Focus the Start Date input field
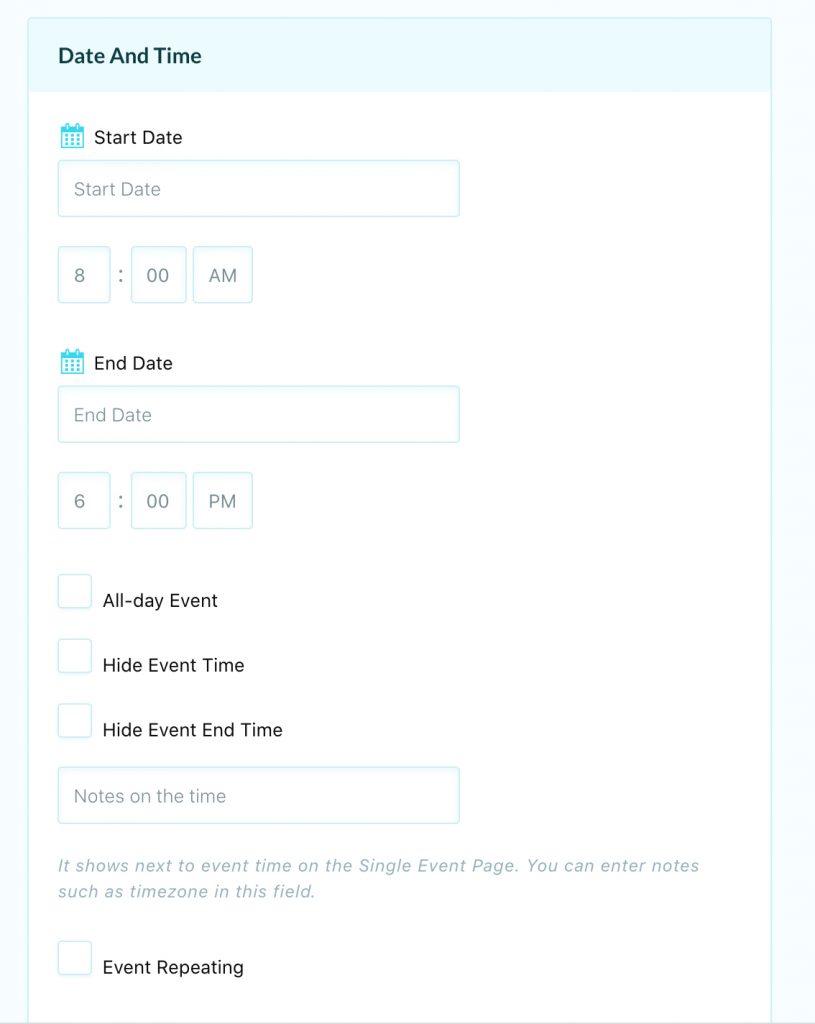 click(x=259, y=189)
